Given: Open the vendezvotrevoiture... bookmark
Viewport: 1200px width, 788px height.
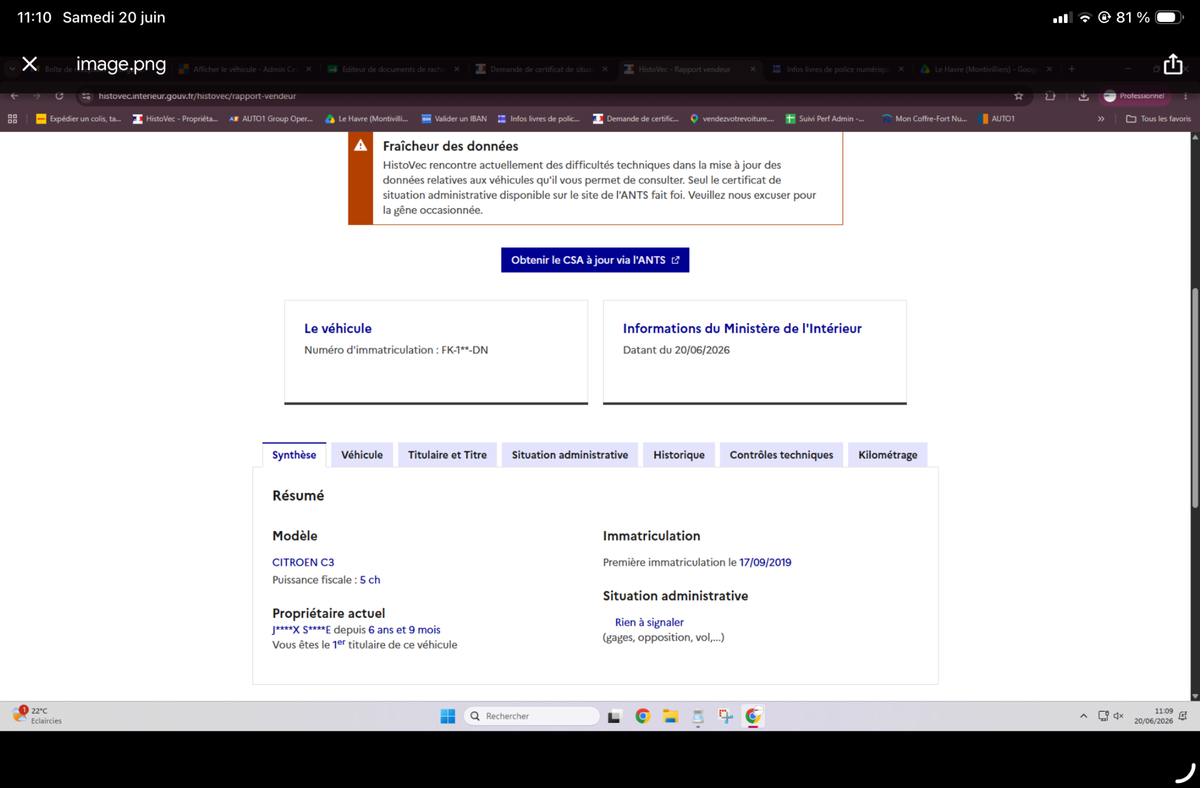Looking at the screenshot, I should pos(732,118).
